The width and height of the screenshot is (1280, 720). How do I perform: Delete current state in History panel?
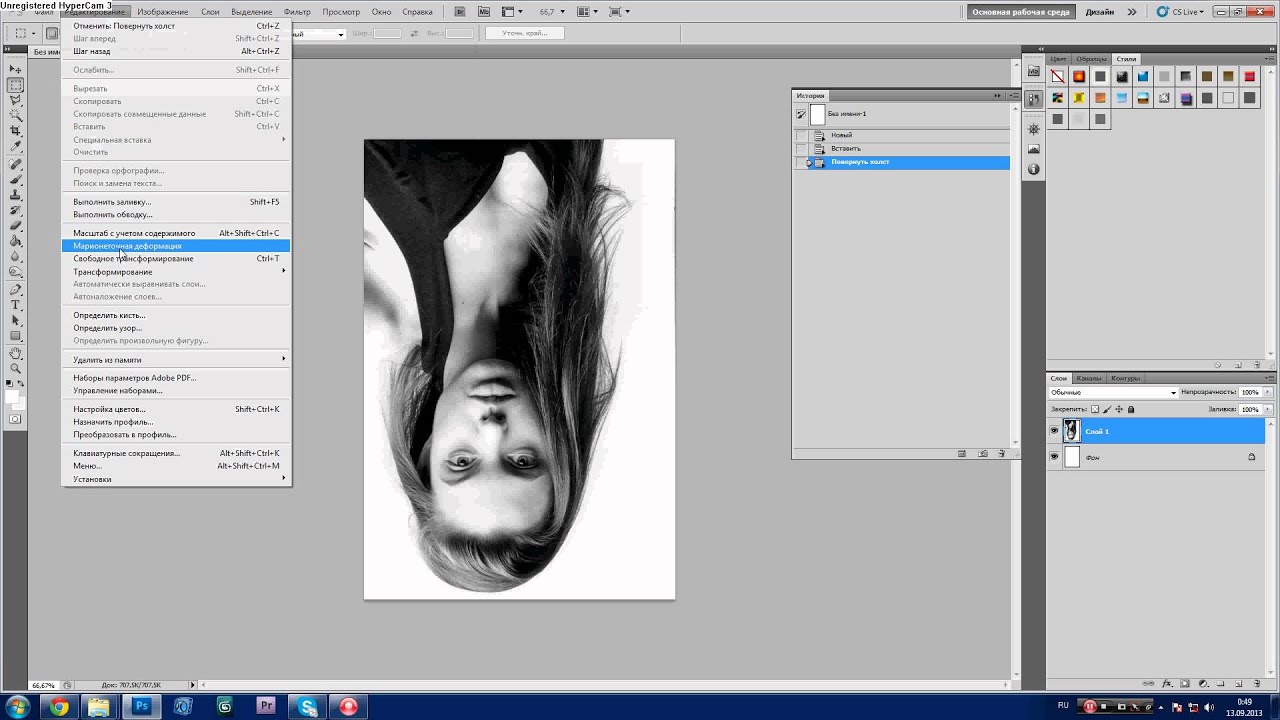pyautogui.click(x=1002, y=453)
